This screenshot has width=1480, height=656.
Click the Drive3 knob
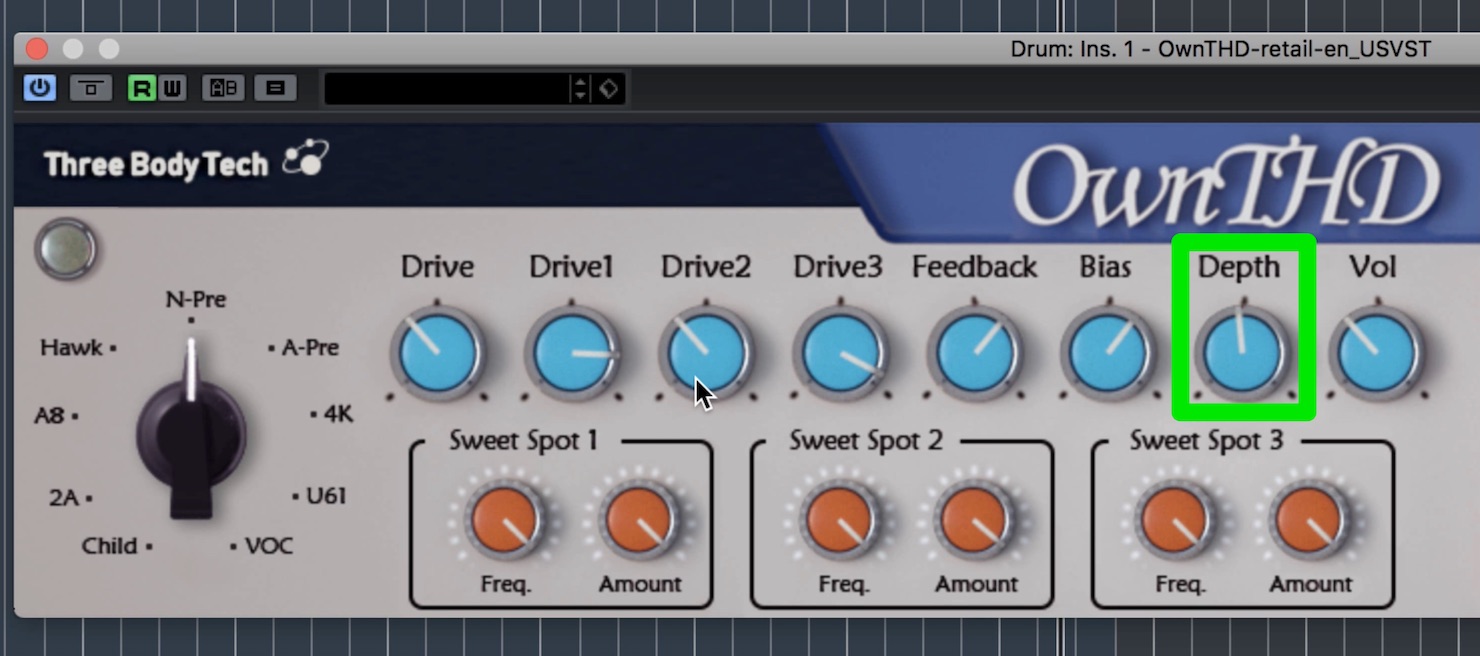(x=840, y=352)
